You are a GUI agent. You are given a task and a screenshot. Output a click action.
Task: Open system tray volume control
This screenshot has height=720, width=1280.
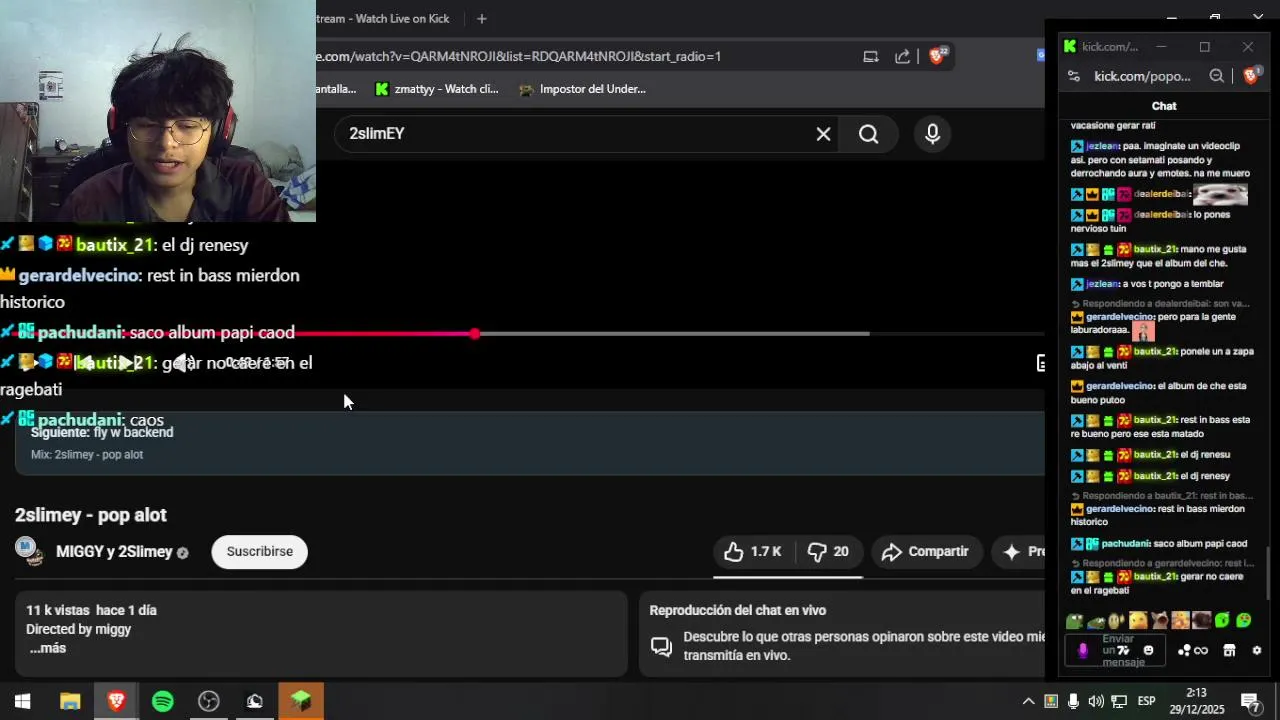(1096, 701)
